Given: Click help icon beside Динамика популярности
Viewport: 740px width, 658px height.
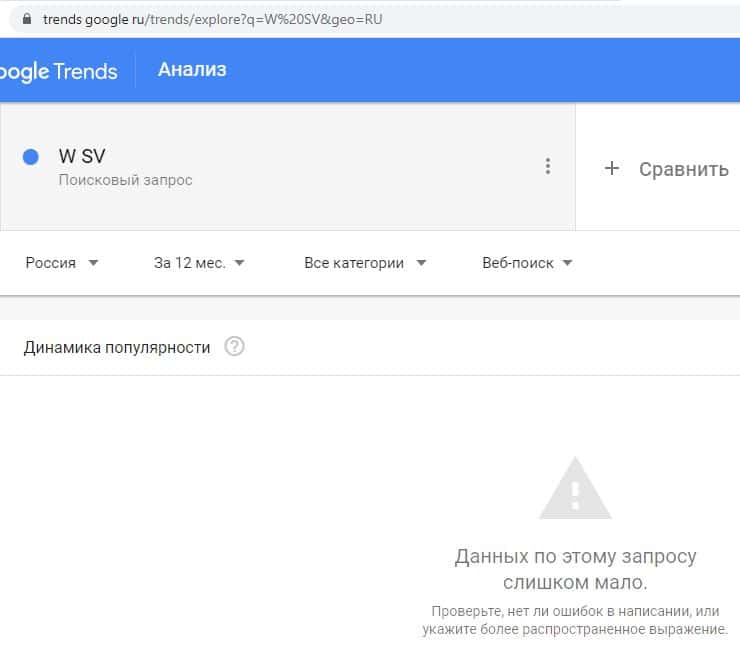Looking at the screenshot, I should pyautogui.click(x=235, y=347).
